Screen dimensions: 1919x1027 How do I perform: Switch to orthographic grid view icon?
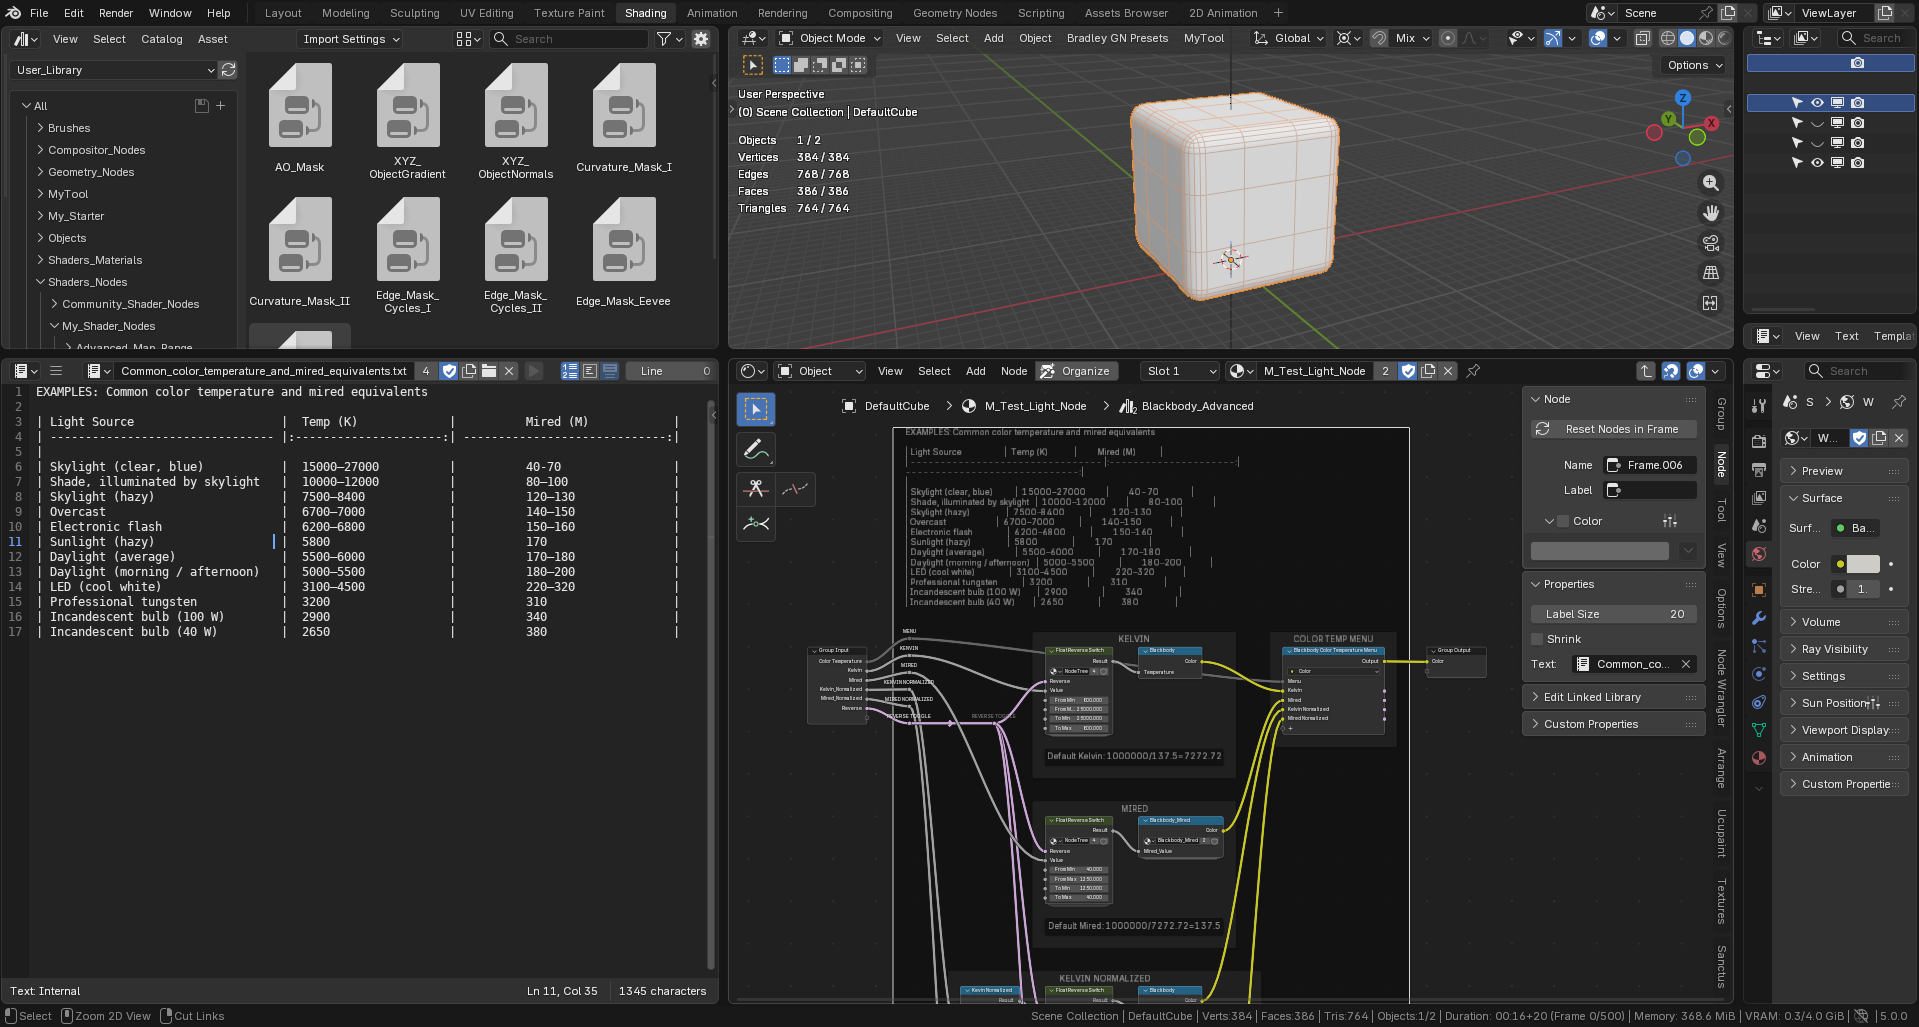pos(1711,273)
